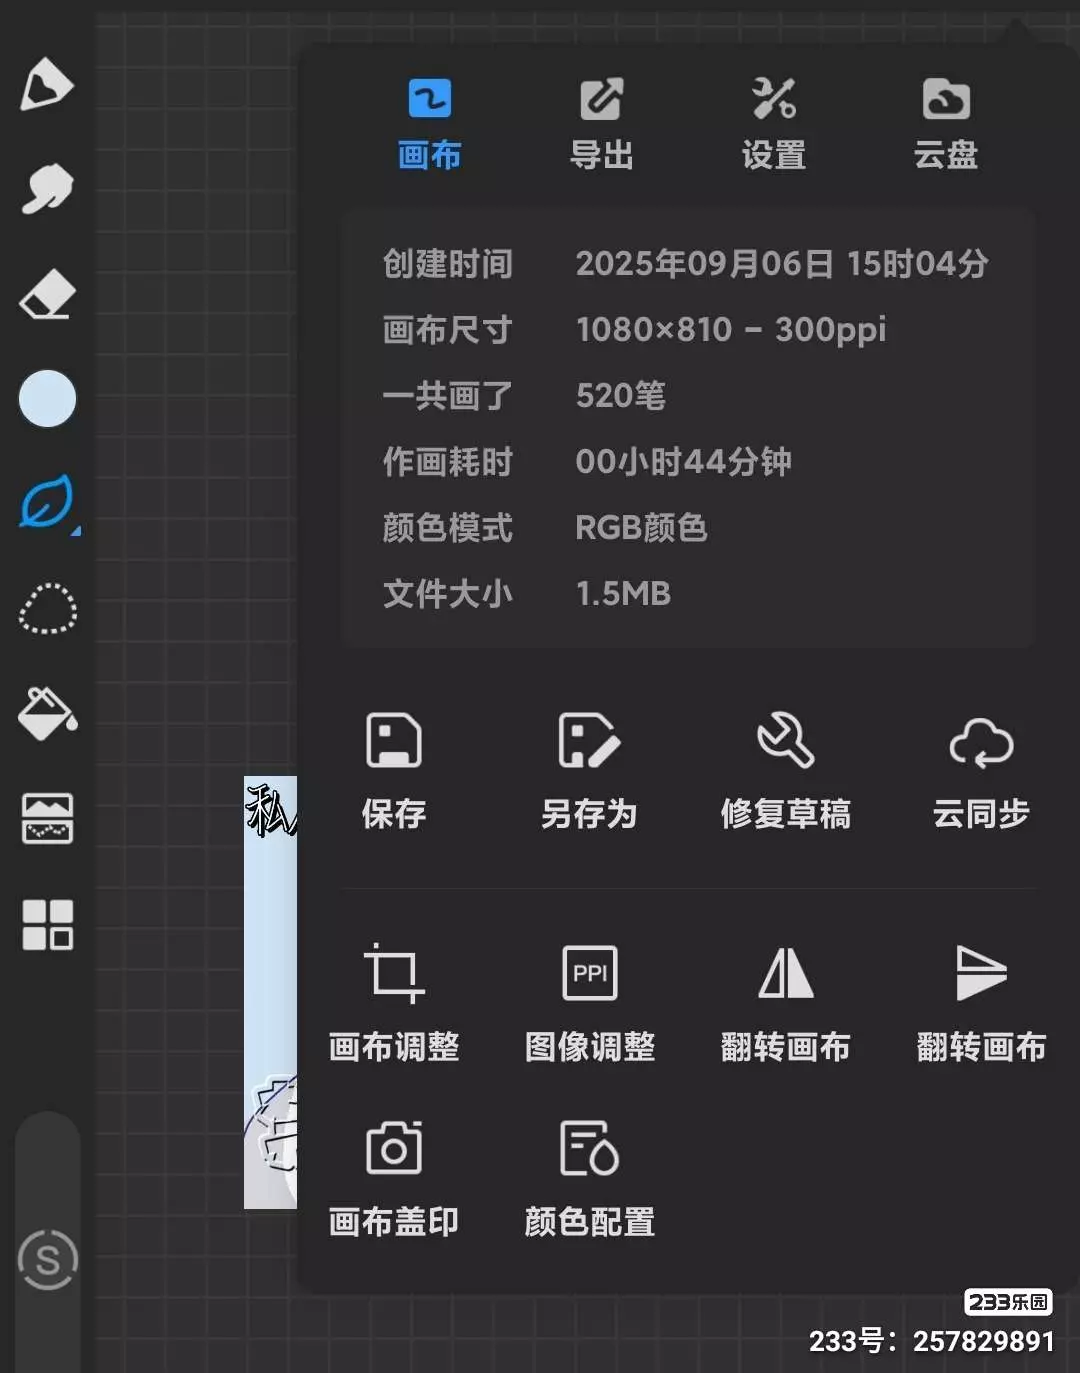
Task: Open 画布调整 crop option
Action: [394, 1002]
